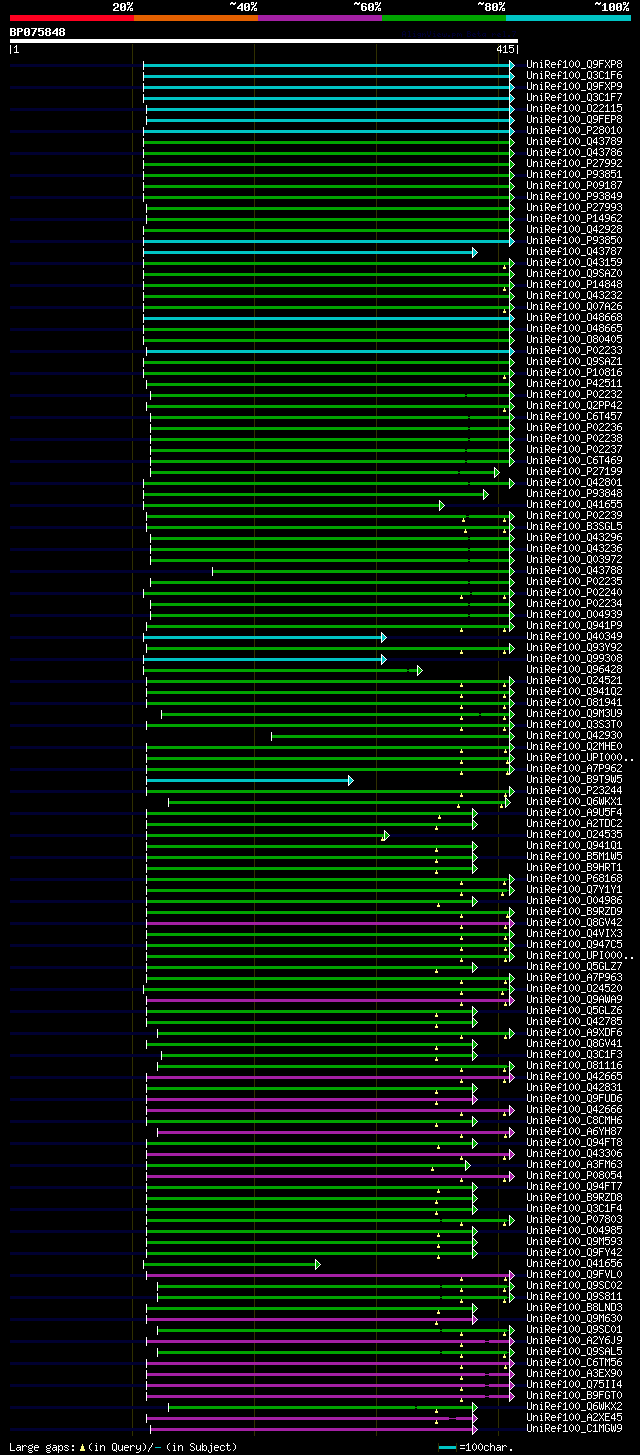
Task: Select label UniRef100_P07803
Action: coord(574,1219)
